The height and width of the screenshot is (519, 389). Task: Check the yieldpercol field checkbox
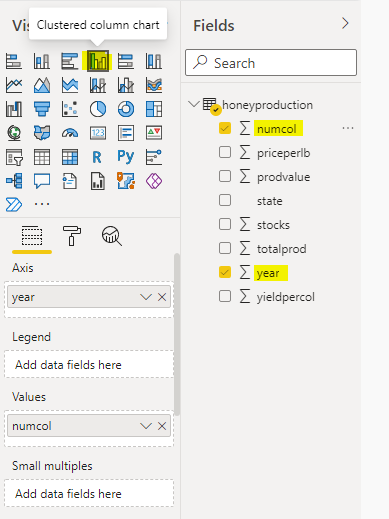[x=225, y=296]
